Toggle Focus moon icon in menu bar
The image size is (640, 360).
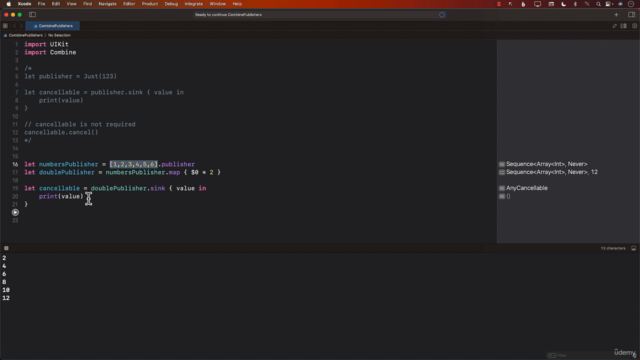coord(563,4)
